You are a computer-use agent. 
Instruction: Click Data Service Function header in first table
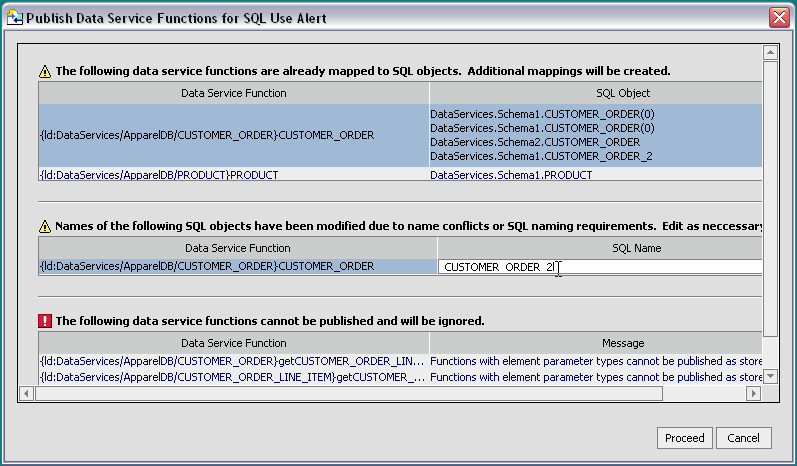click(234, 93)
